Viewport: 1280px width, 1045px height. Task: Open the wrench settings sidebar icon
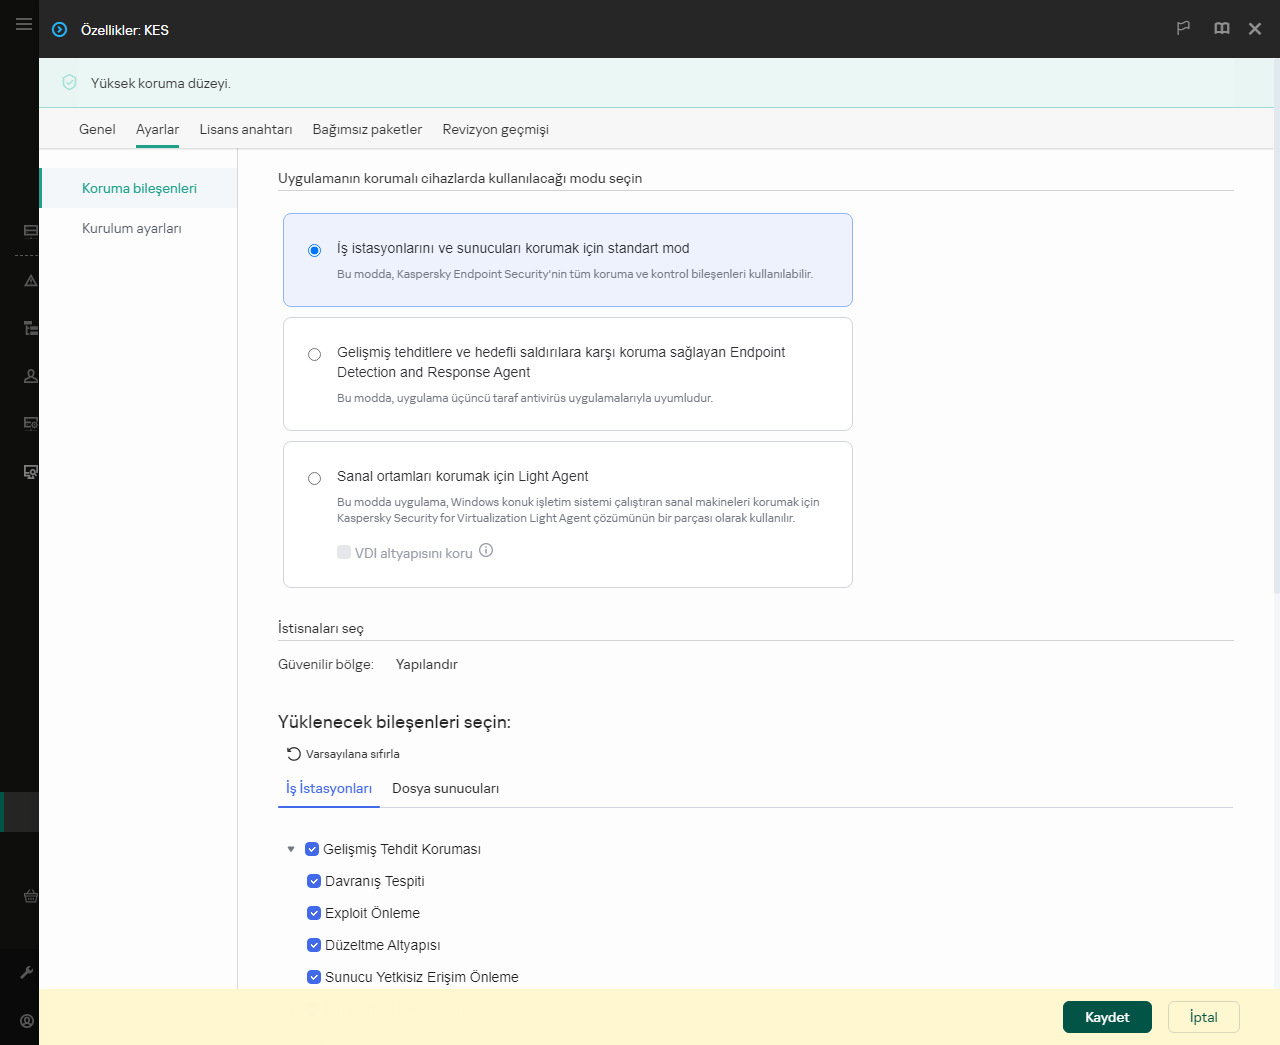27,972
